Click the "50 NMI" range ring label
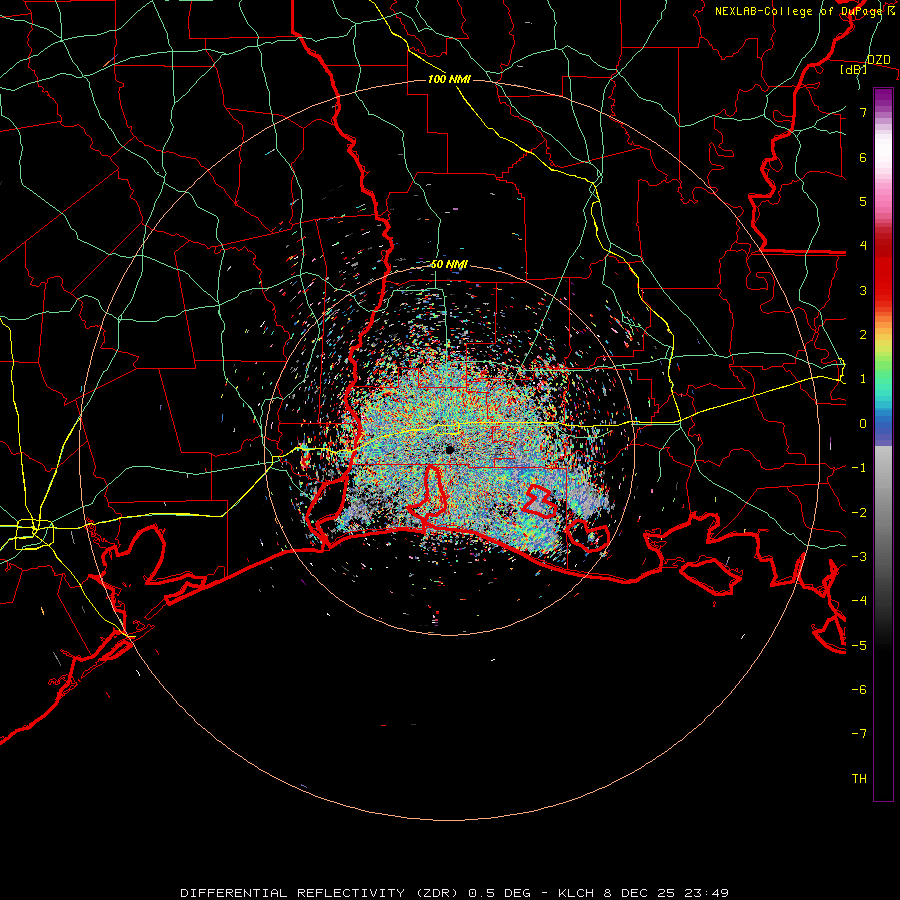The image size is (900, 900). coord(449,264)
